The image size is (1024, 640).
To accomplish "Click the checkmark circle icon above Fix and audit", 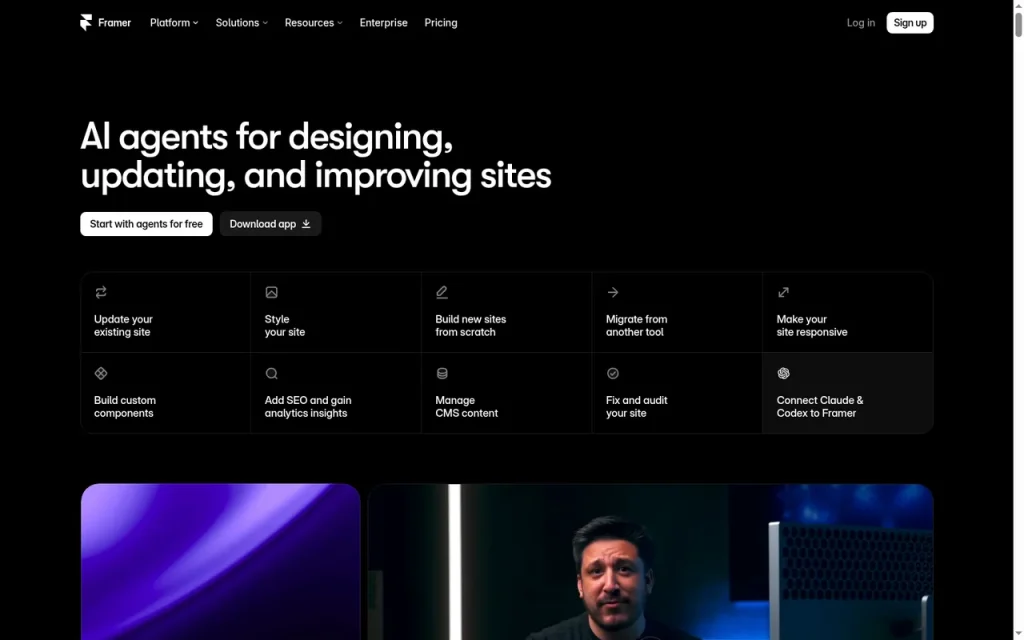I will tap(613, 373).
